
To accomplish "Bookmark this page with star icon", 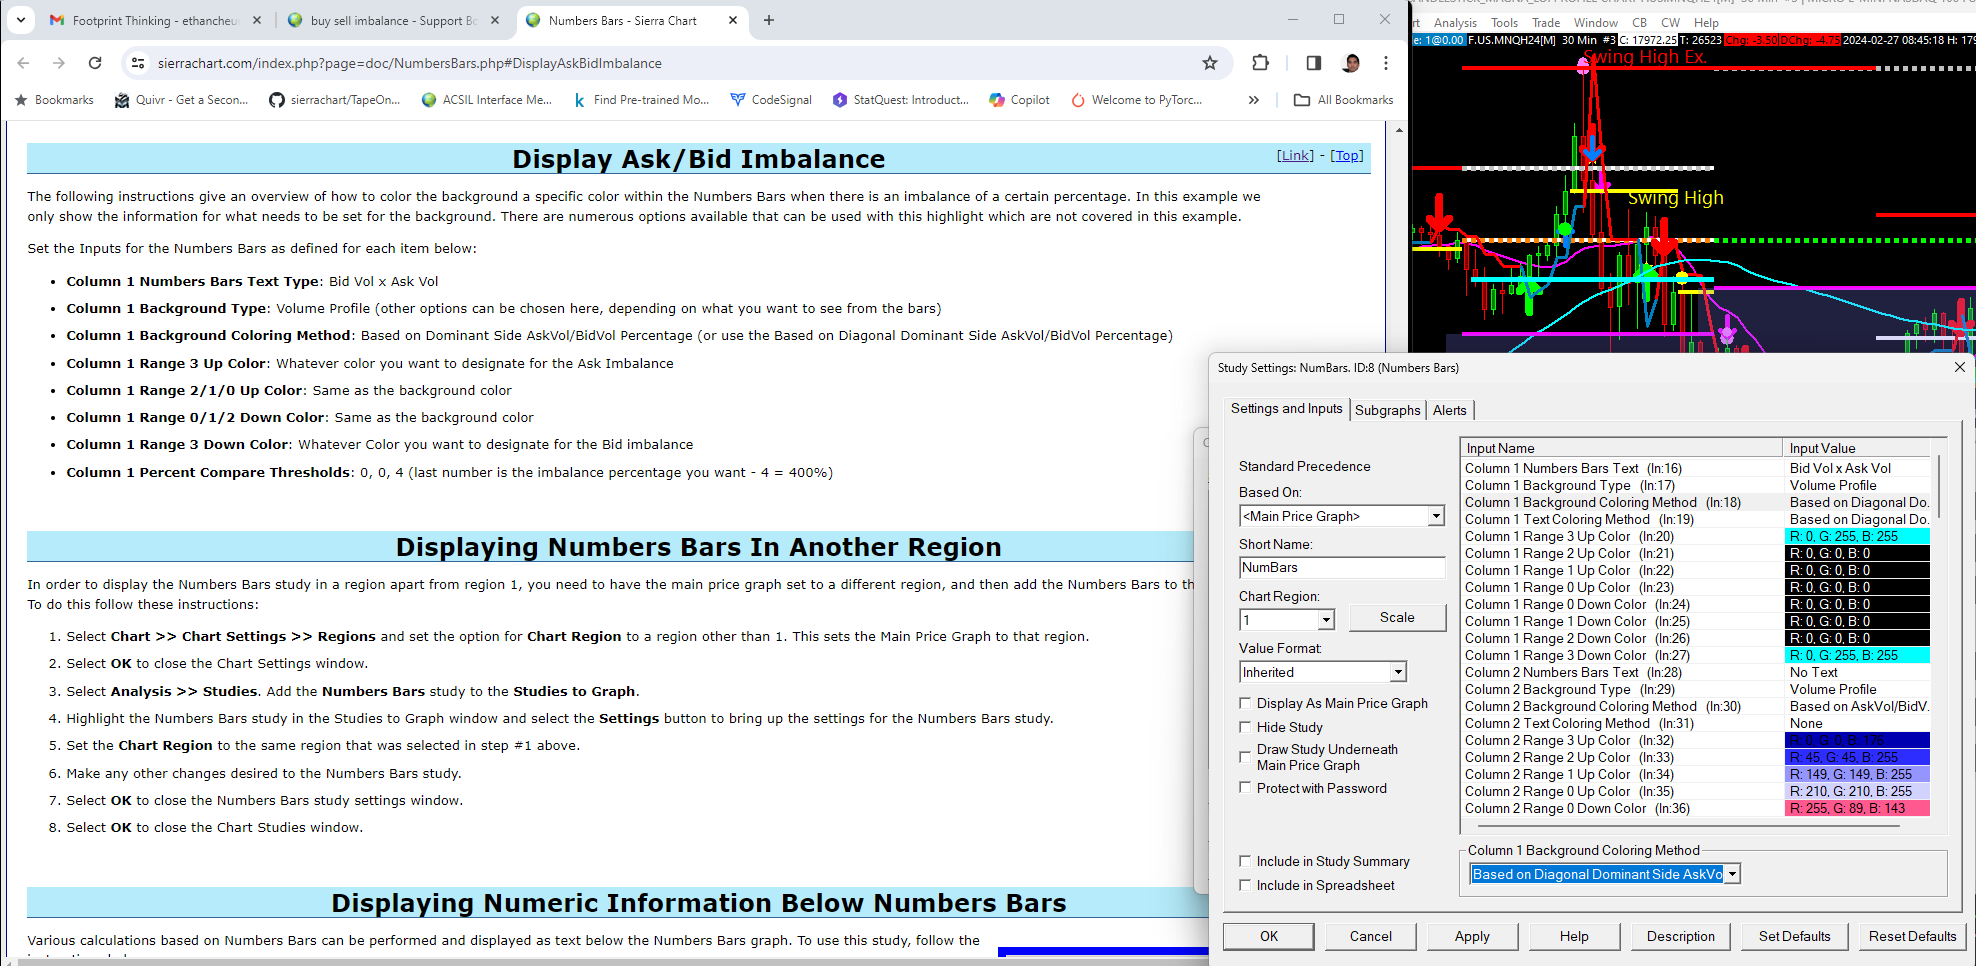I will (x=1210, y=63).
